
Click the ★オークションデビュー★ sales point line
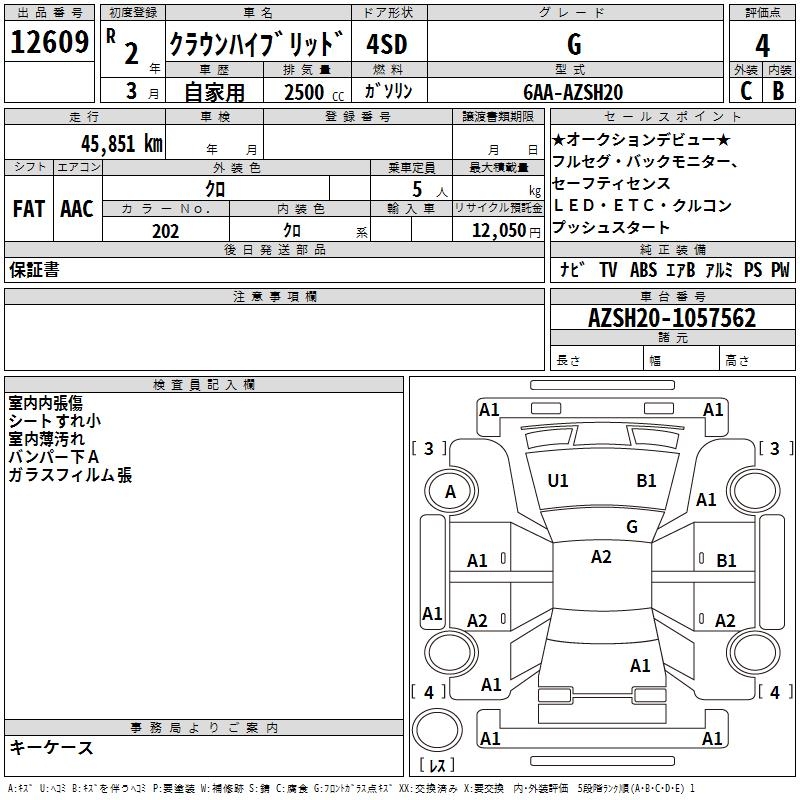pos(641,139)
